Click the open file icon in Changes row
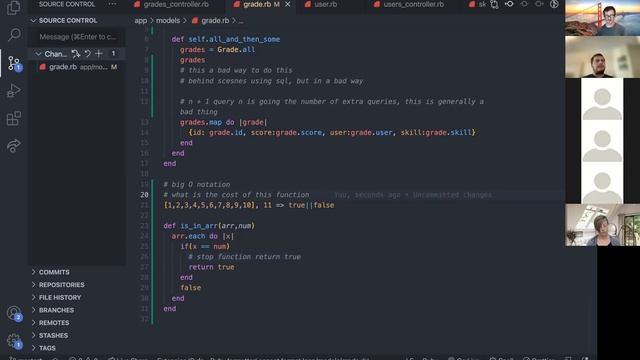Screen dimensions: 640x360 point(76,54)
